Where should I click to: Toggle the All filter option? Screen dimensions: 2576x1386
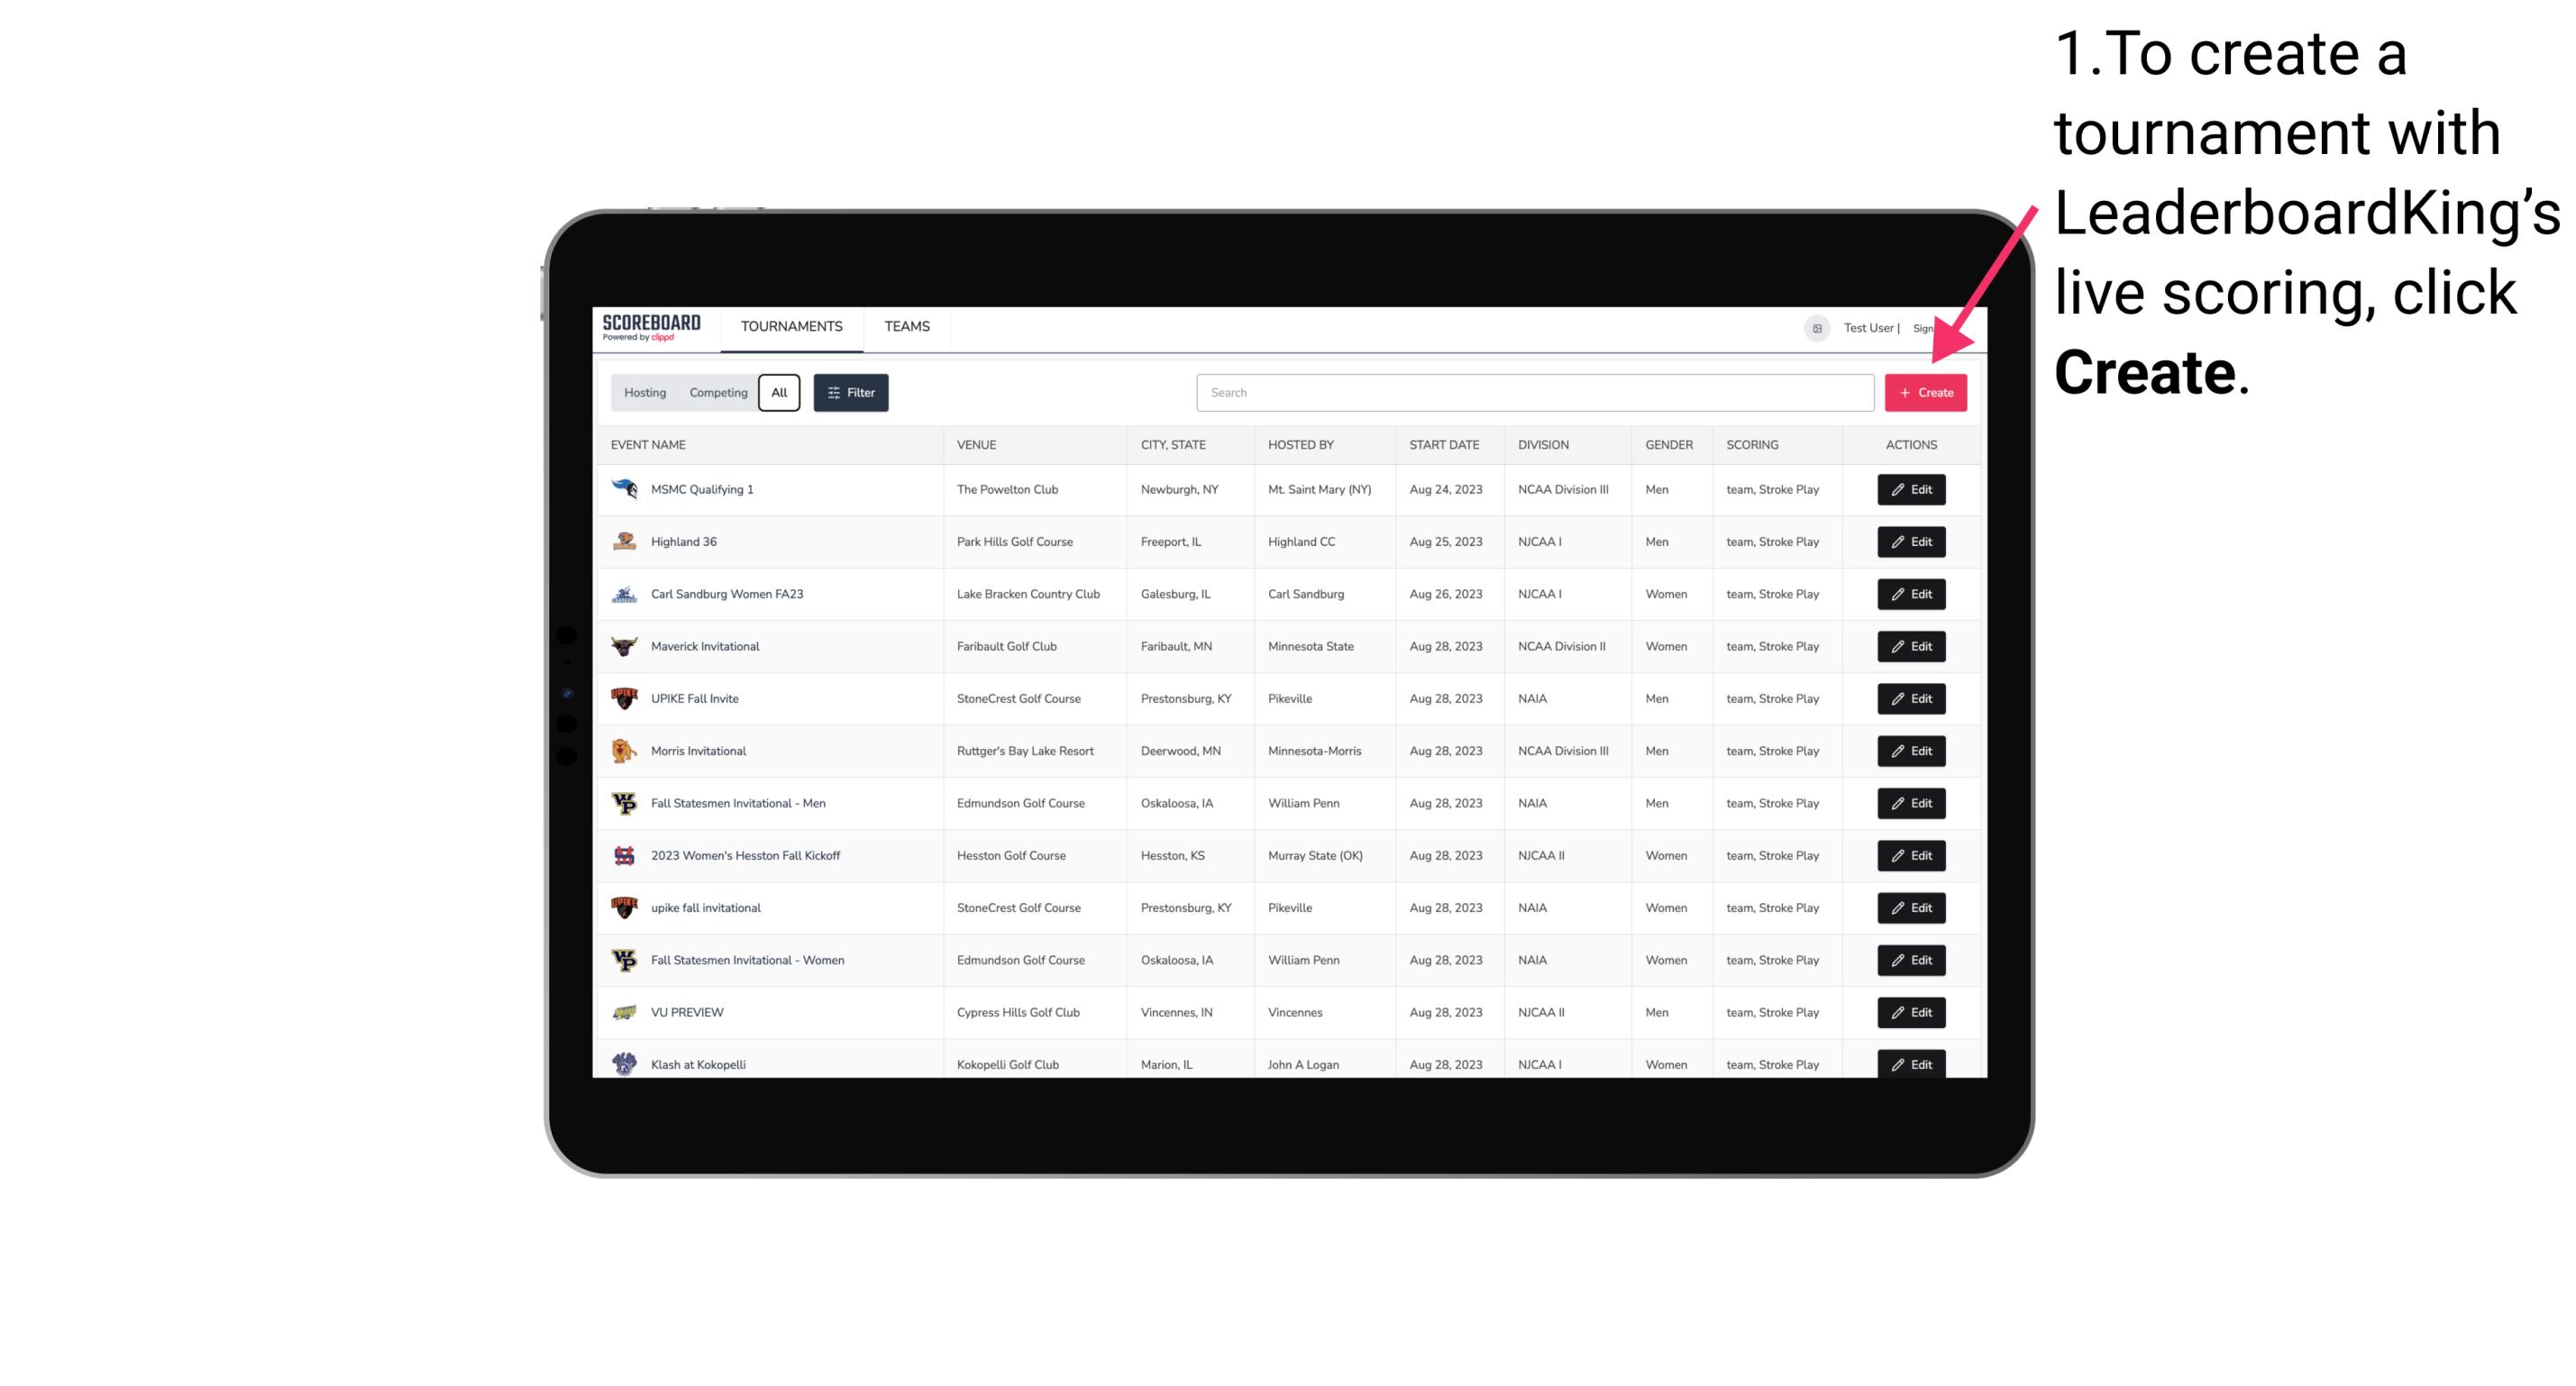click(777, 393)
